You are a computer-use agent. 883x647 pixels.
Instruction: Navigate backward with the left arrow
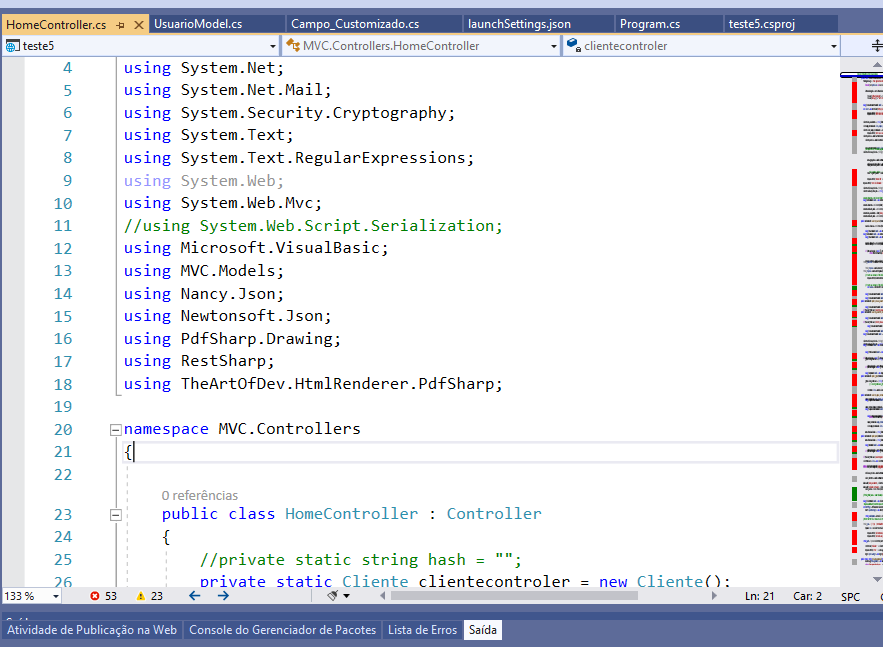195,595
